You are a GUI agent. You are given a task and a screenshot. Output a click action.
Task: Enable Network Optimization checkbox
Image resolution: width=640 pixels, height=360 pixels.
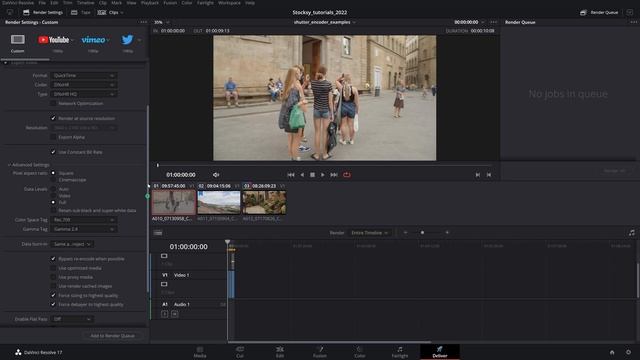click(53, 104)
